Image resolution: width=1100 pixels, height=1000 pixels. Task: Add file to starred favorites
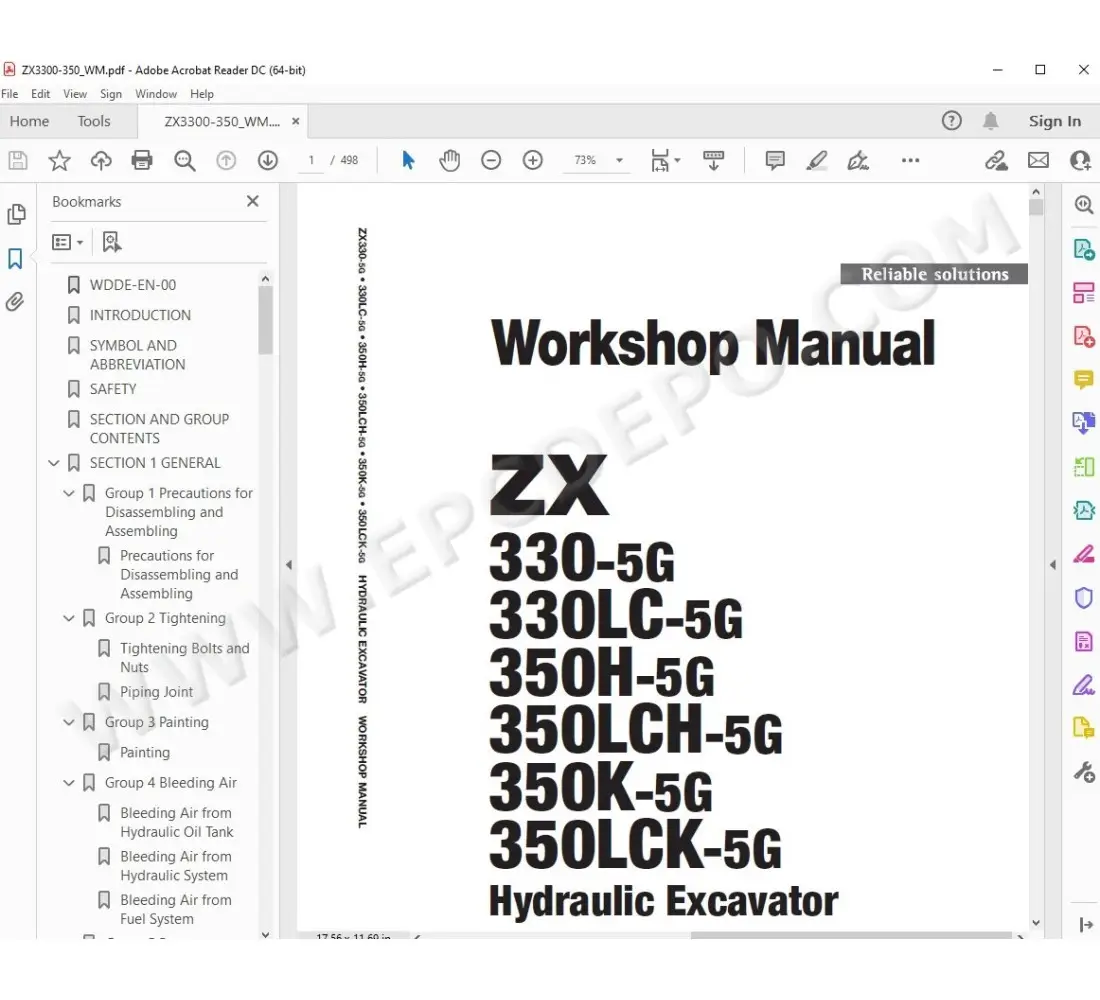tap(60, 160)
